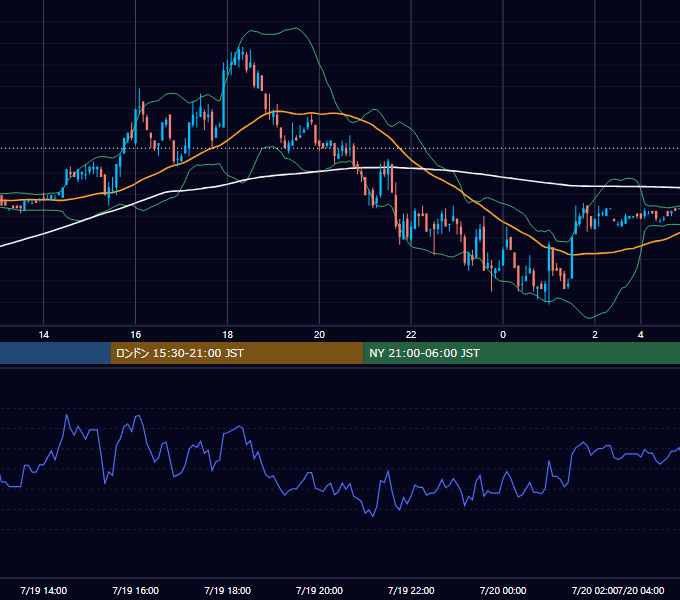Screen dimensions: 680x600
Task: Click the 7/20 00:00 date label
Action: (x=503, y=590)
